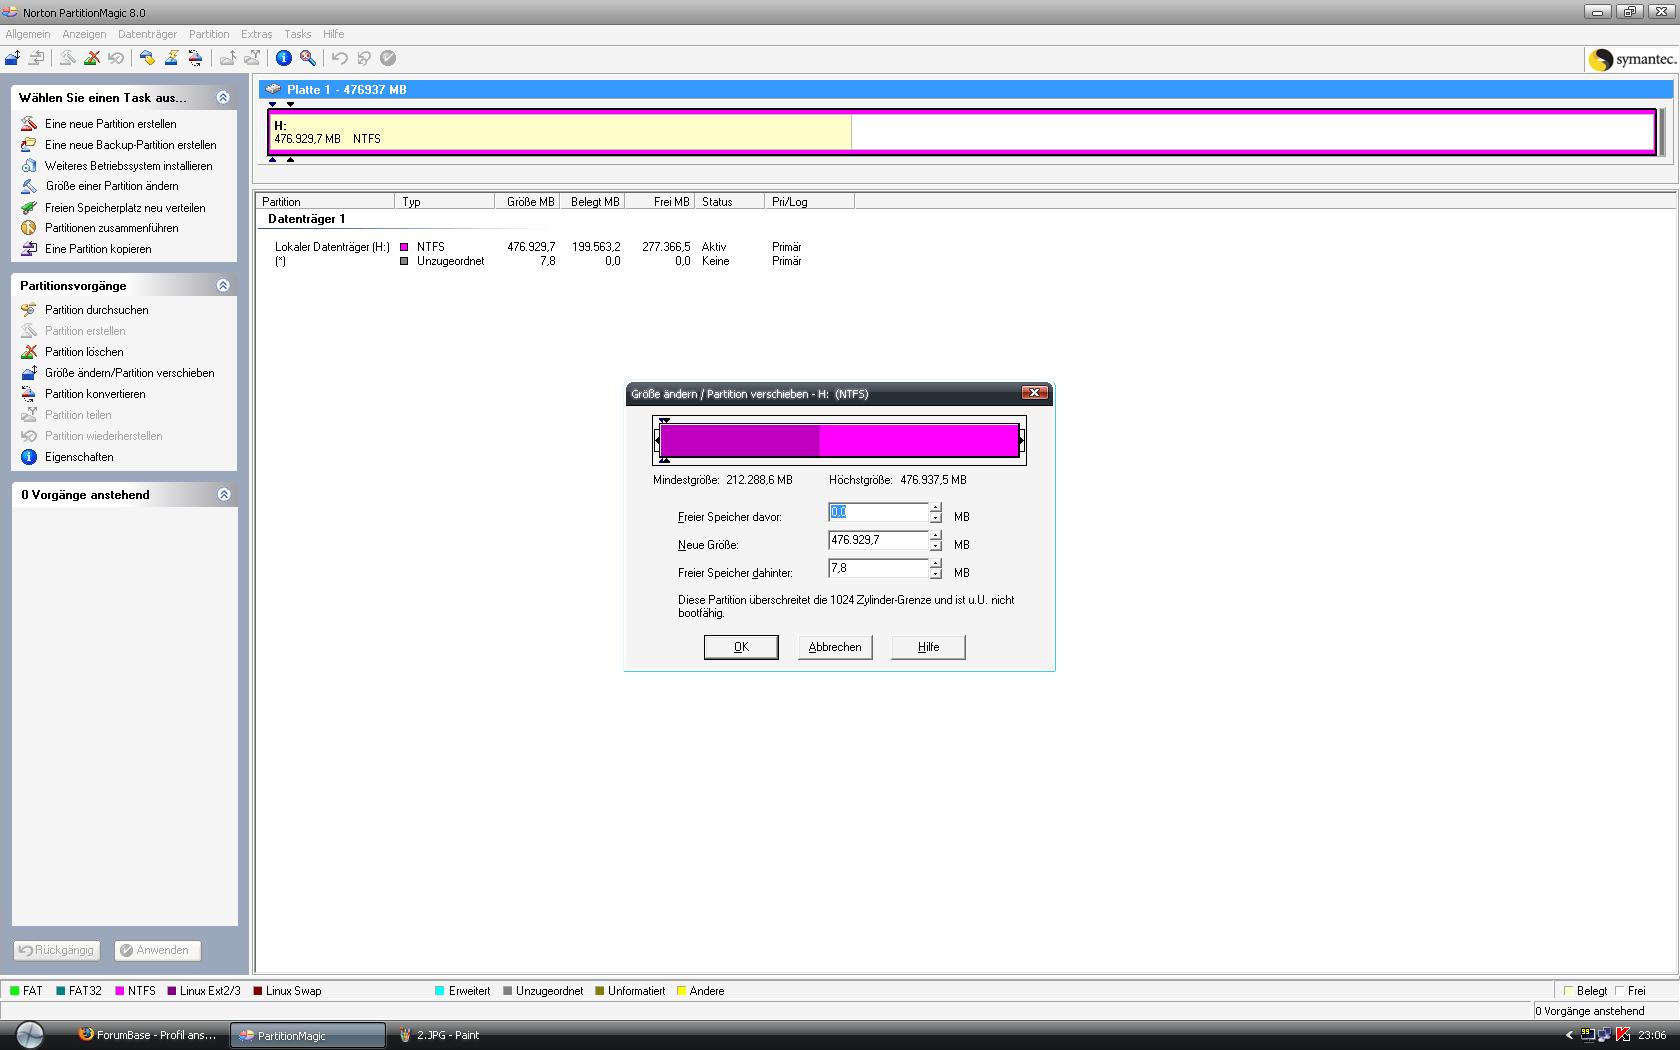The image size is (1680, 1050).
Task: Click the Symantec logo
Action: 1632,59
